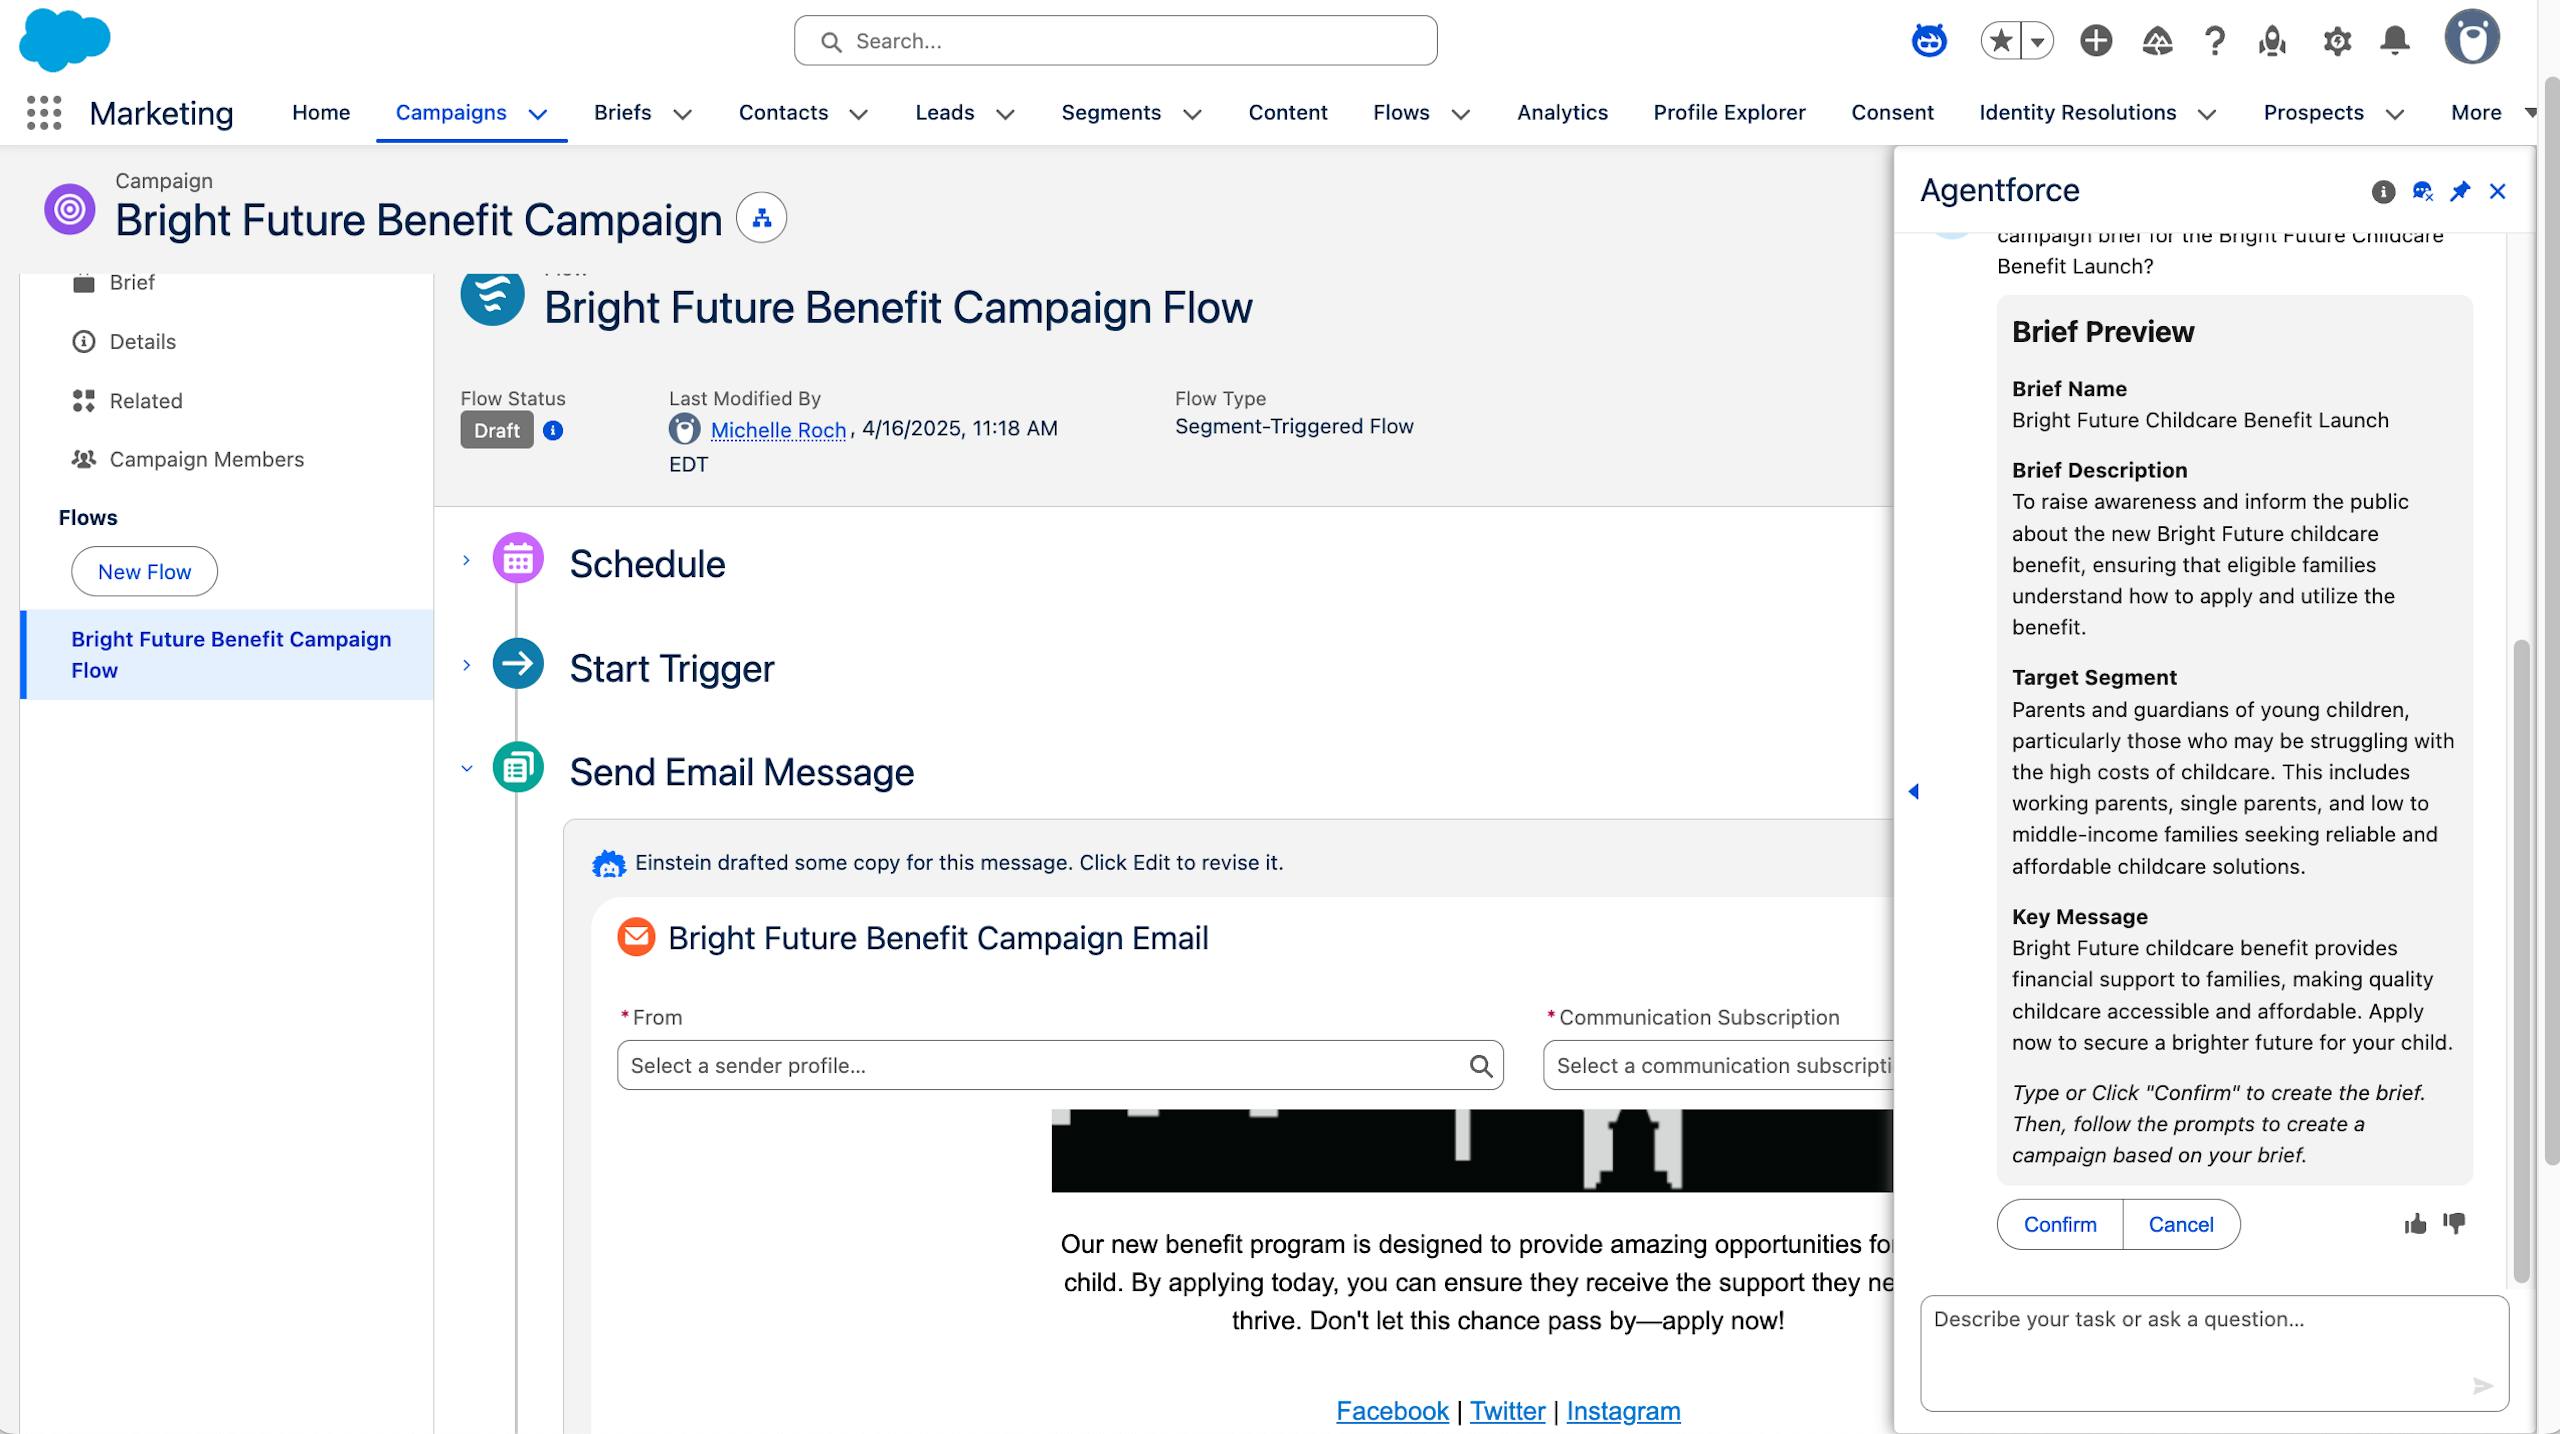The height and width of the screenshot is (1434, 2560).
Task: Collapse the Send Email Message step
Action: click(x=466, y=769)
